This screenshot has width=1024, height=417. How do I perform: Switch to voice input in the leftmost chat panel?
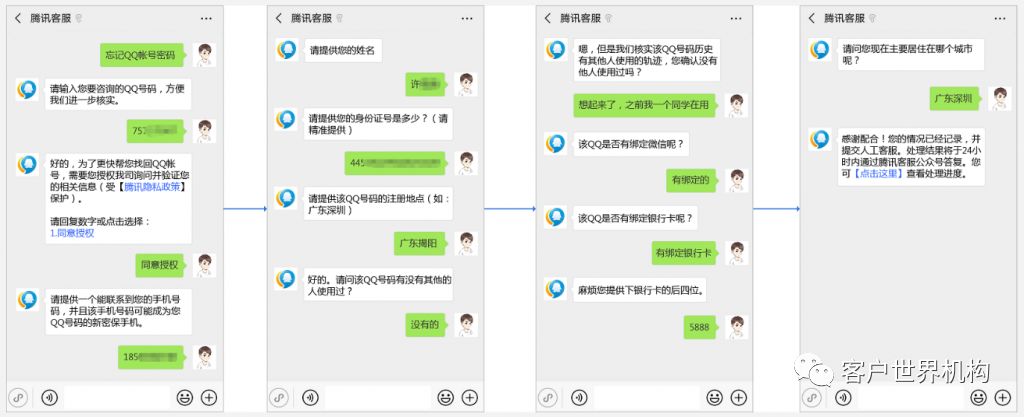(x=48, y=397)
